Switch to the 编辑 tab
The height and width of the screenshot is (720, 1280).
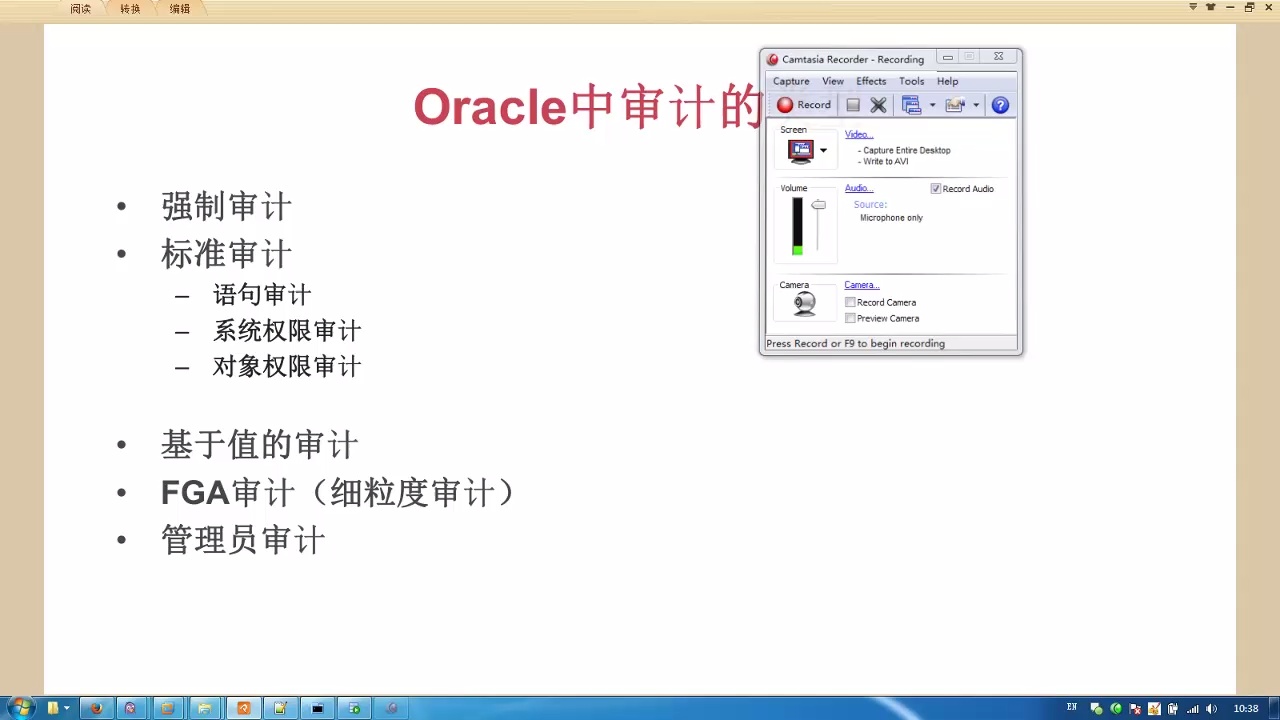(x=180, y=9)
